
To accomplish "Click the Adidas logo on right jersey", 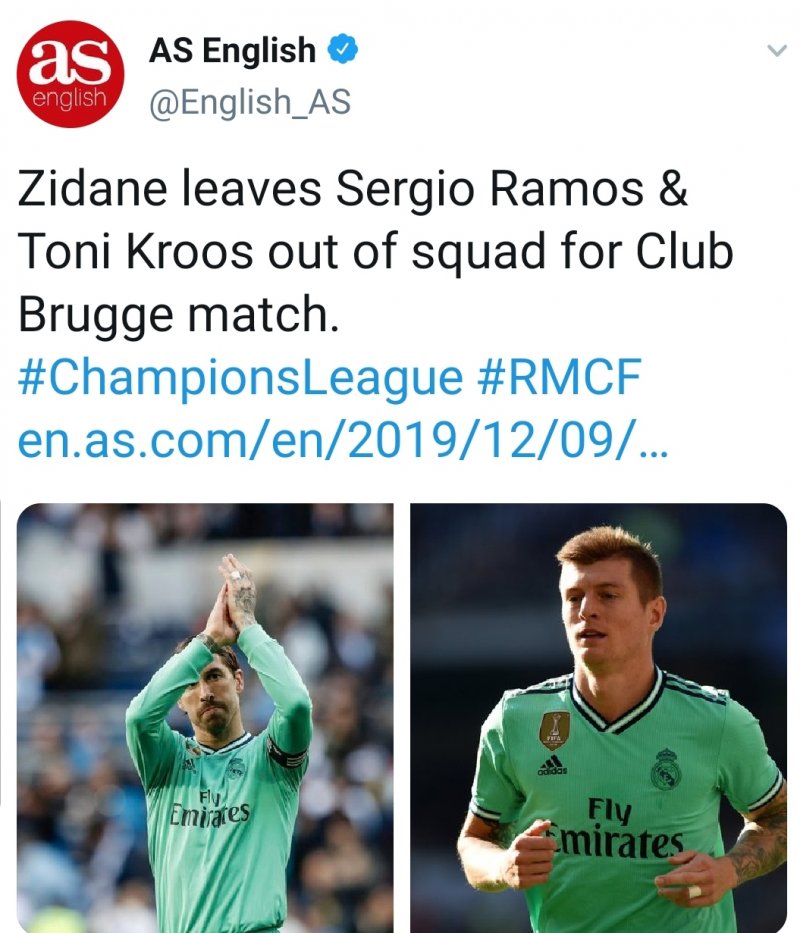I will [x=551, y=766].
